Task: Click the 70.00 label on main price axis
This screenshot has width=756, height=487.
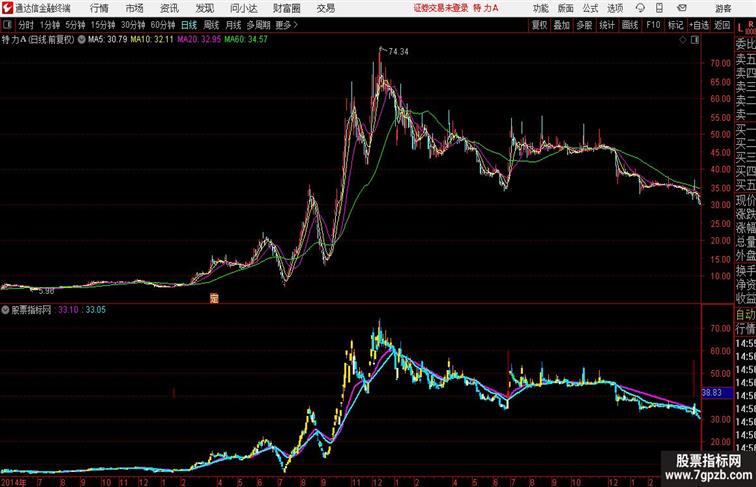Action: 720,63
